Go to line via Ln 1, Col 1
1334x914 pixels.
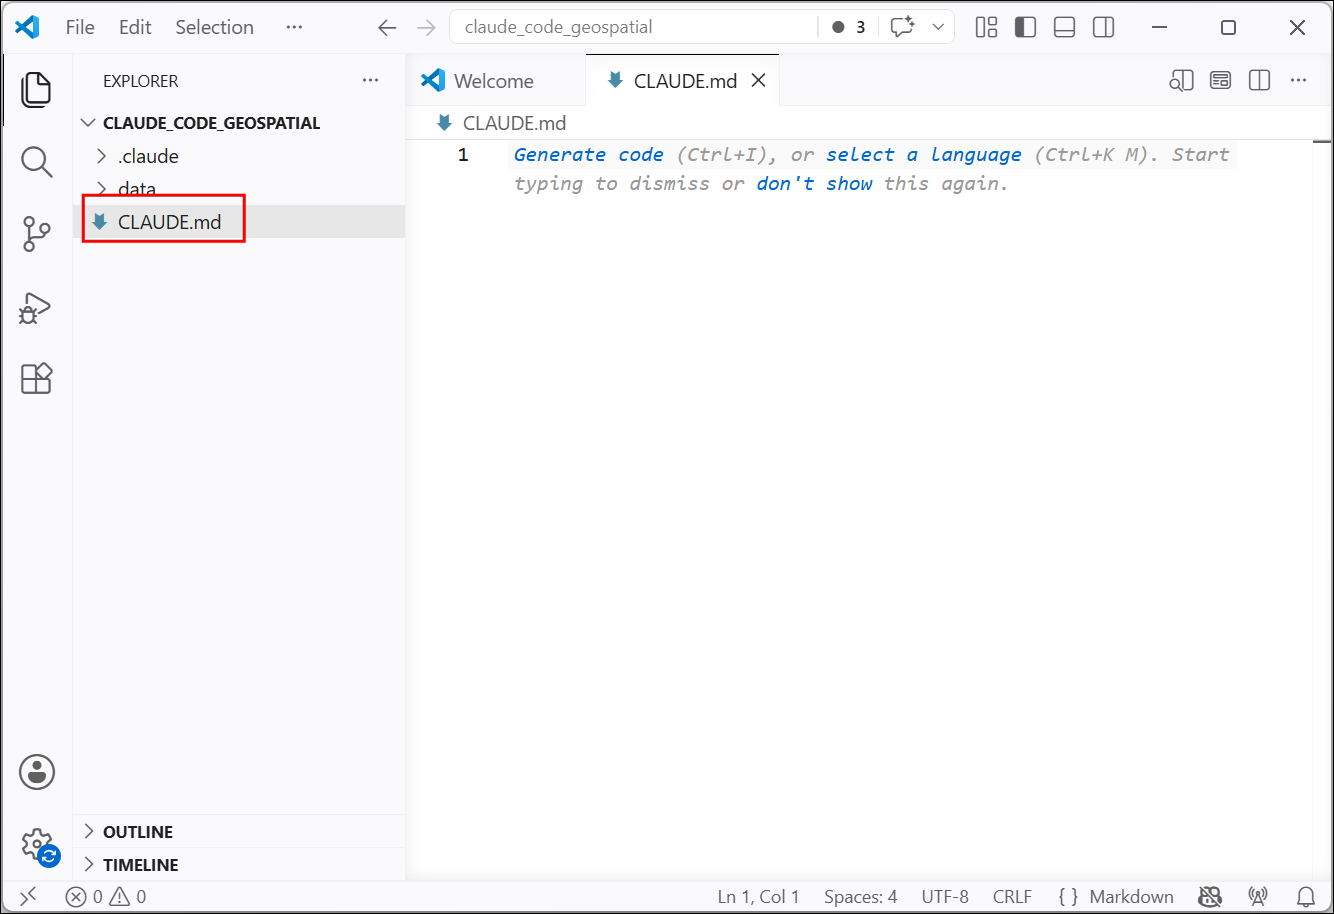tap(758, 897)
